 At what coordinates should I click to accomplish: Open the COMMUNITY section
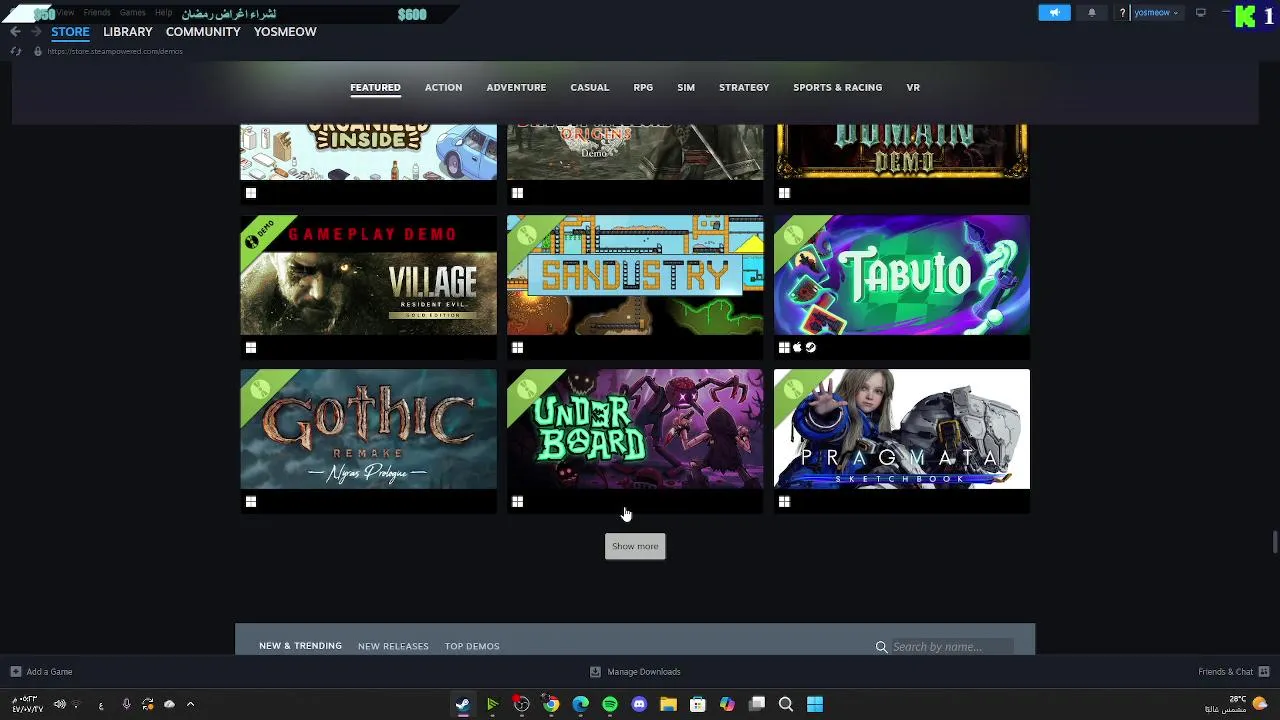click(x=203, y=32)
